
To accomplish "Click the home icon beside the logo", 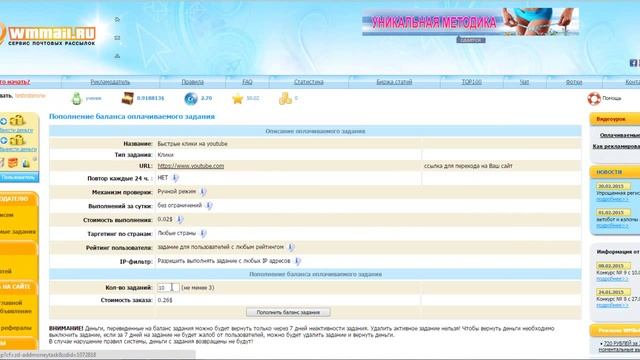I will click(x=117, y=19).
